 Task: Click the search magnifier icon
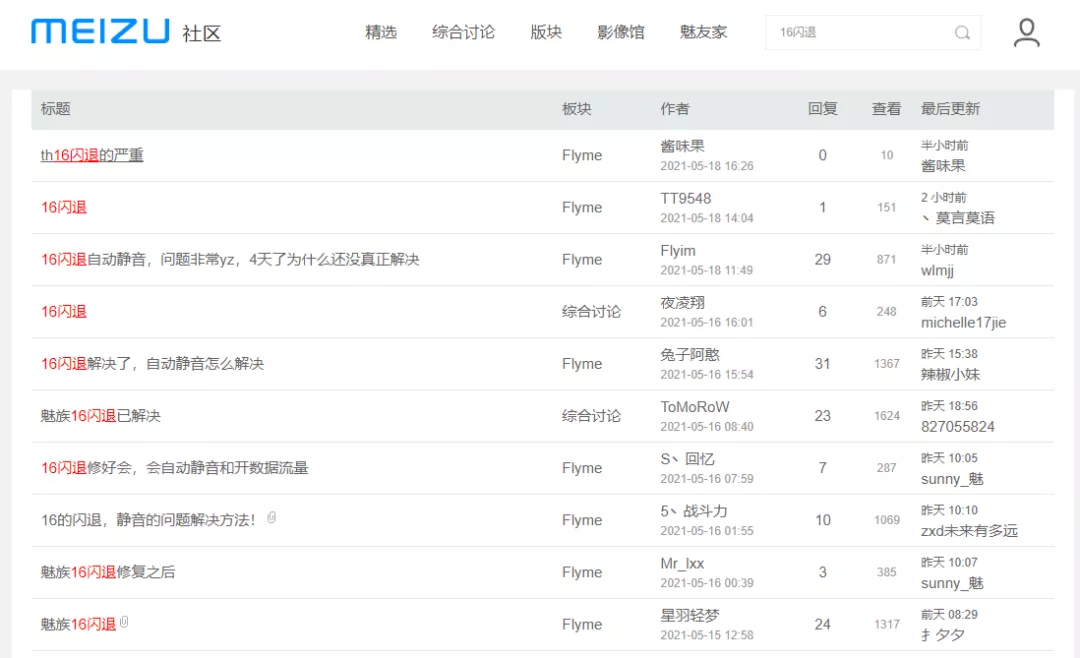click(962, 32)
